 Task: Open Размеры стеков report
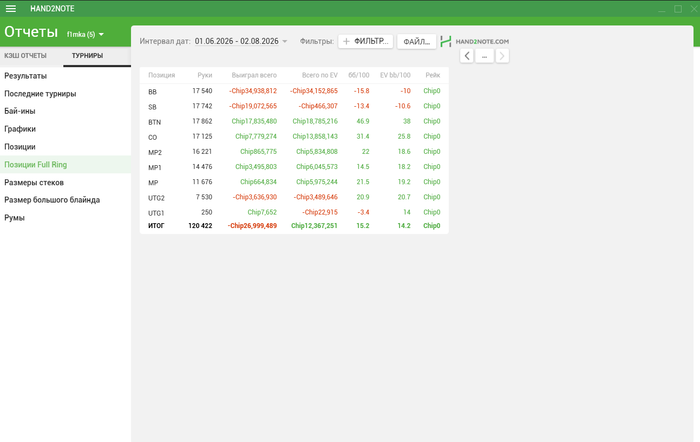pos(65,182)
